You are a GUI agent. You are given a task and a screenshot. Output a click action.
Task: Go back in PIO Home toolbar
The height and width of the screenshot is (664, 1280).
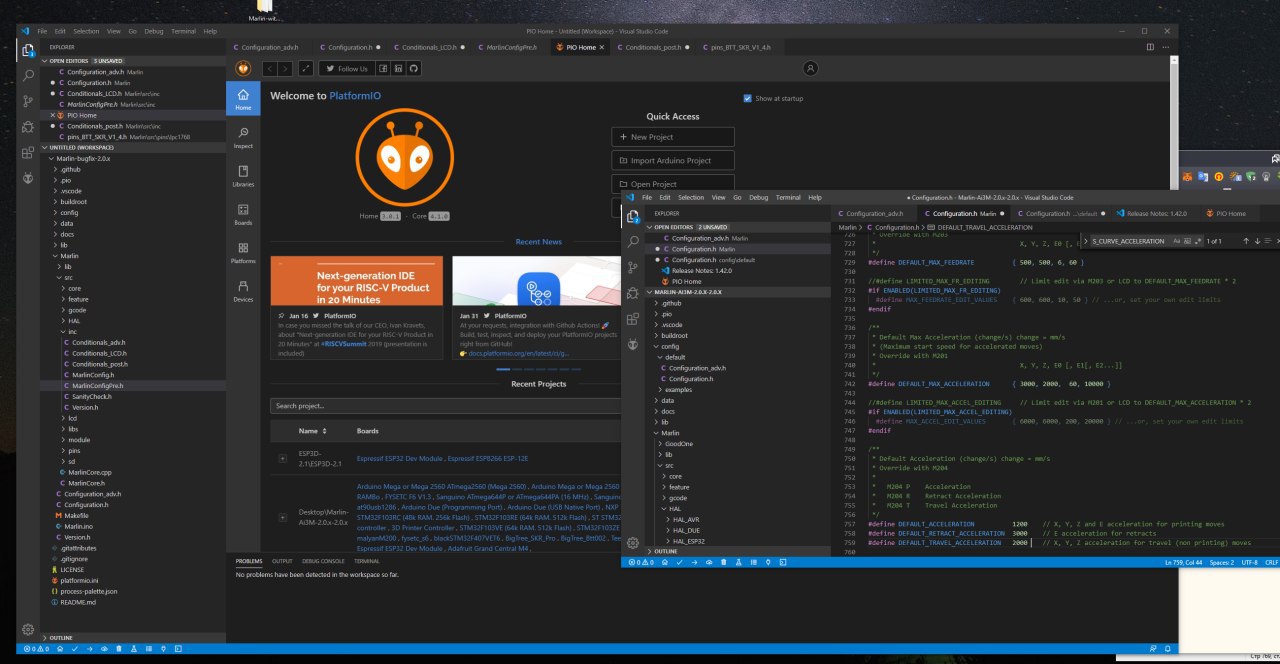point(270,68)
